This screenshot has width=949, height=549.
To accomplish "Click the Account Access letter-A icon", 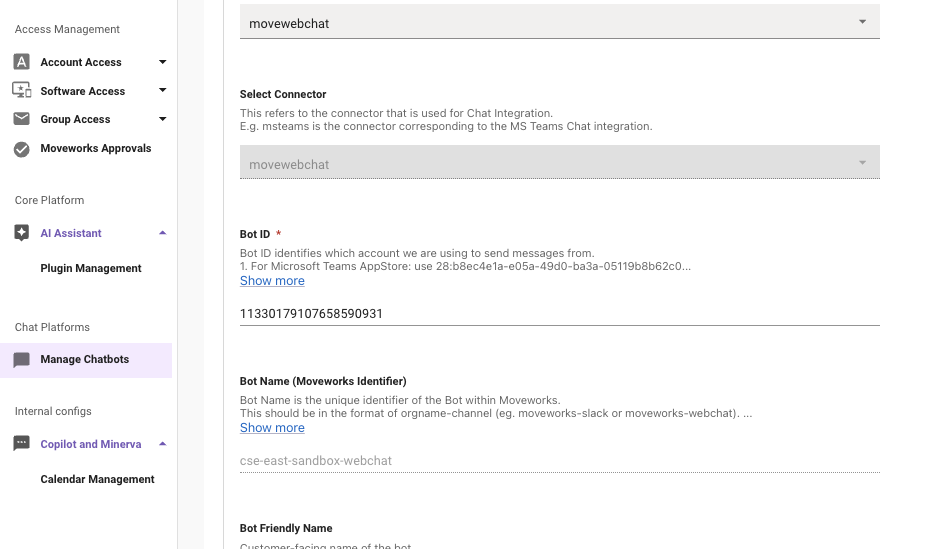I will coord(21,62).
